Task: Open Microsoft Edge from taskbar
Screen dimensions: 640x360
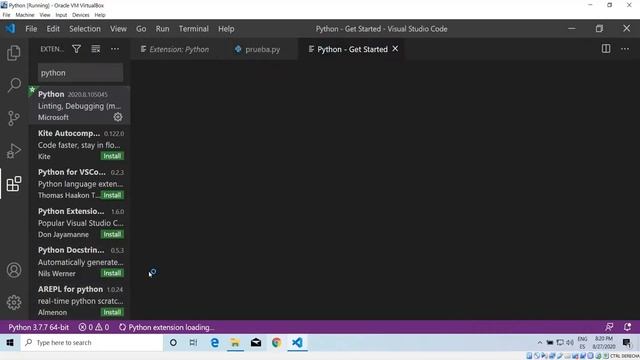Action: pyautogui.click(x=214, y=342)
